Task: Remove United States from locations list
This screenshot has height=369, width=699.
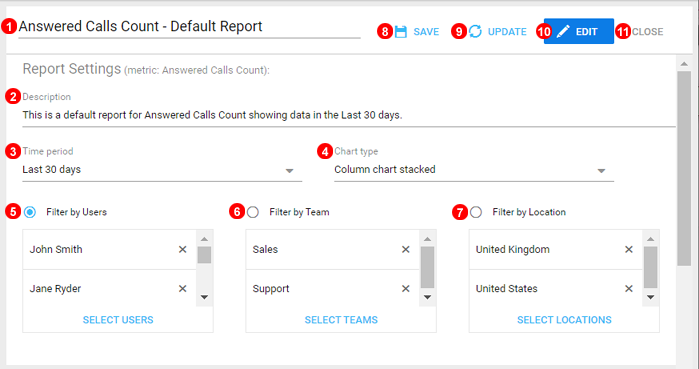Action: pos(629,289)
